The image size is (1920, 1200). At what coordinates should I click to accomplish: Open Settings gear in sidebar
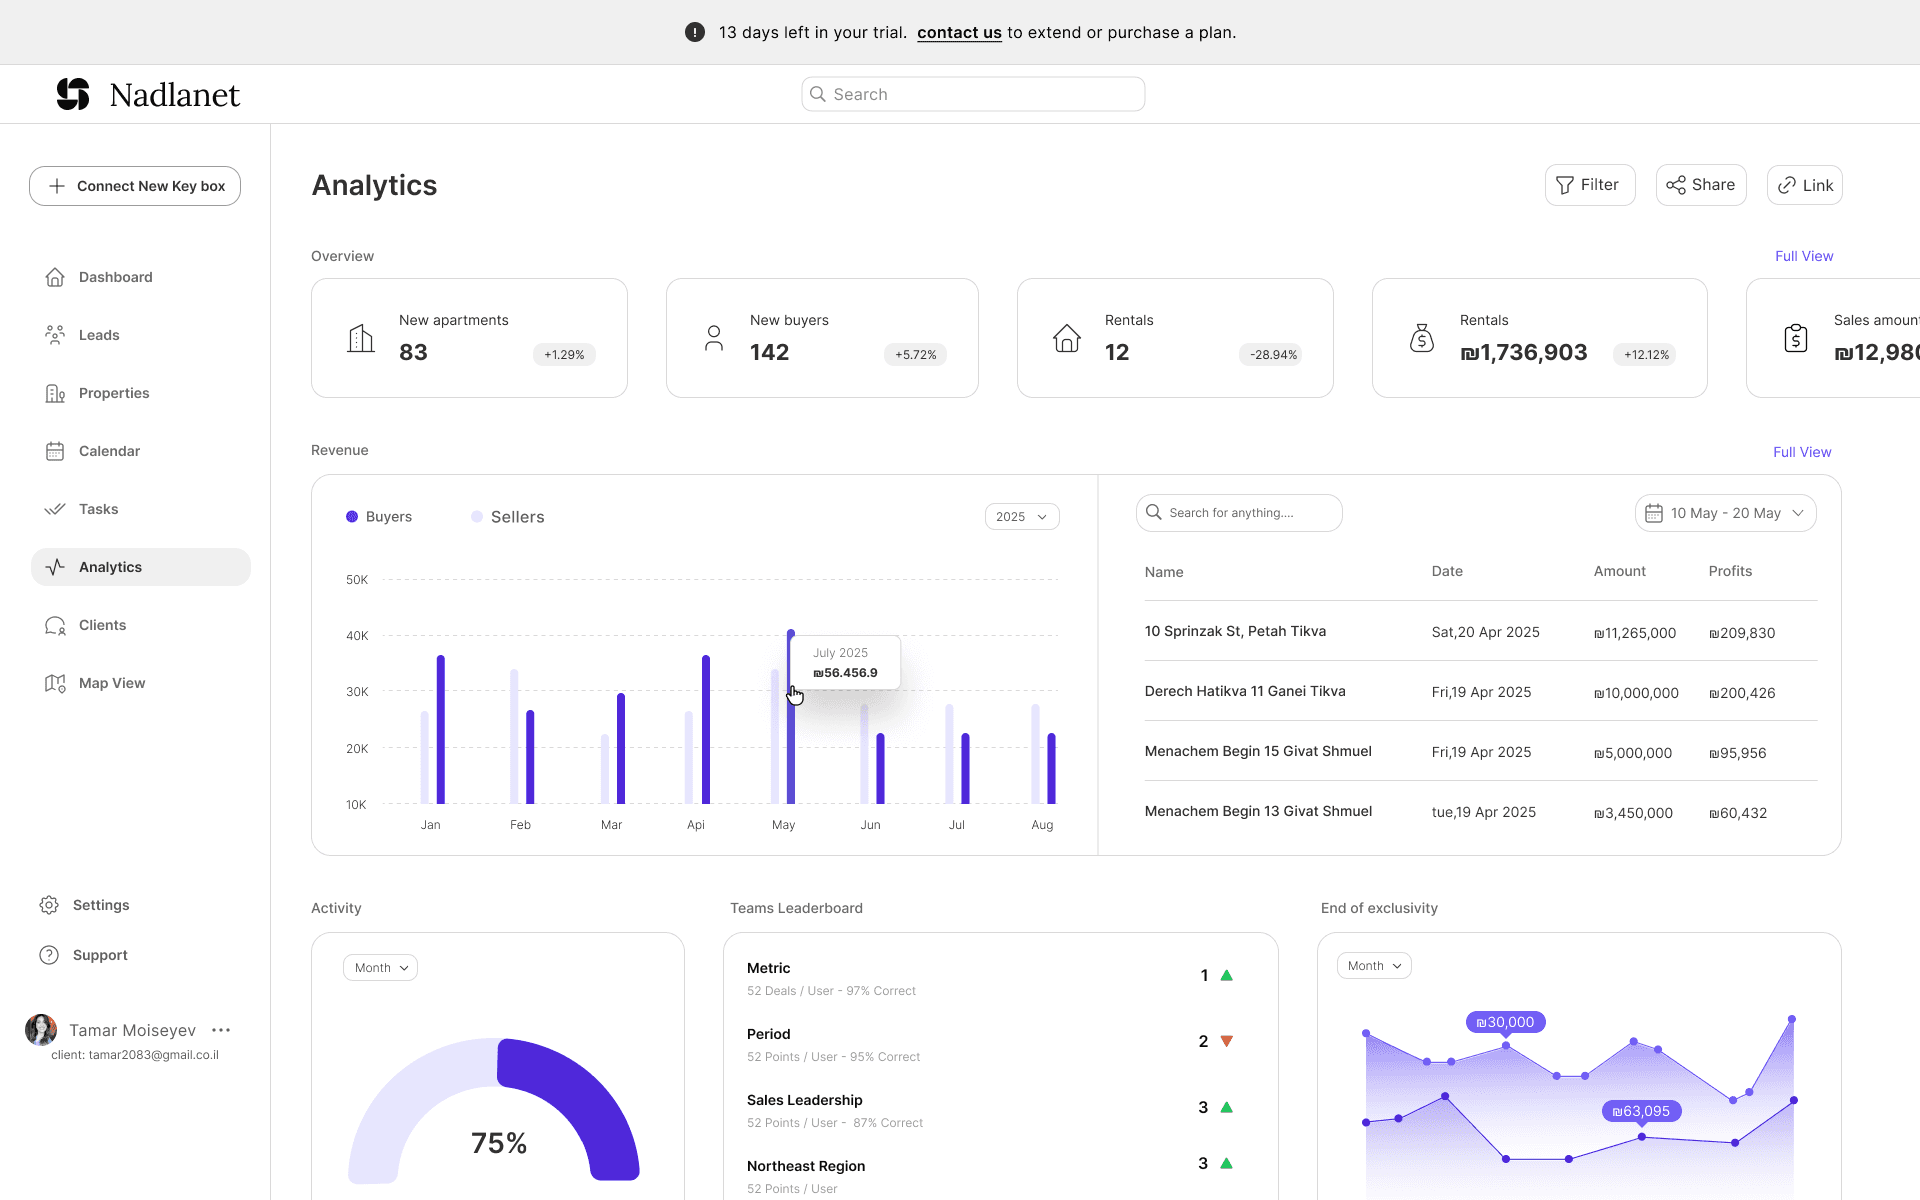click(49, 905)
